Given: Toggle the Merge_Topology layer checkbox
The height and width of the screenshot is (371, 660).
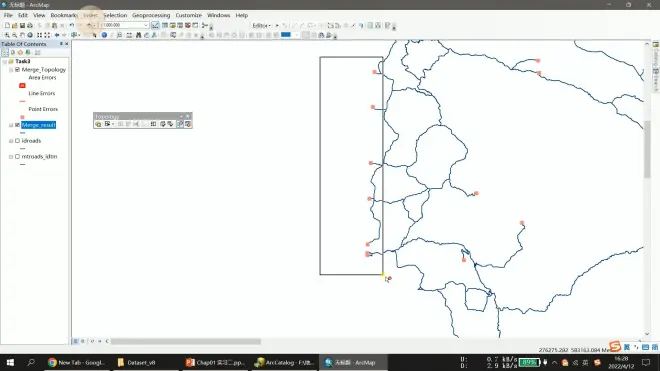Looking at the screenshot, I should (x=17, y=69).
